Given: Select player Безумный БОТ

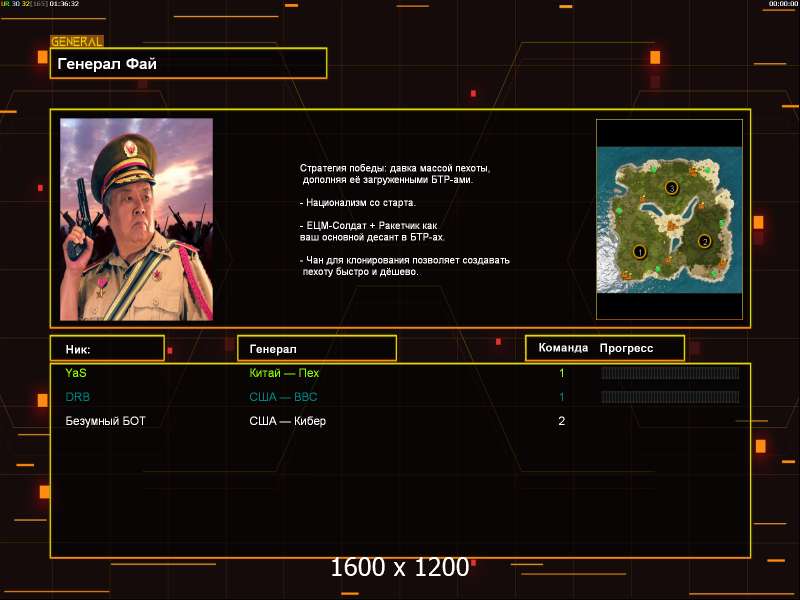Looking at the screenshot, I should pyautogui.click(x=105, y=421).
